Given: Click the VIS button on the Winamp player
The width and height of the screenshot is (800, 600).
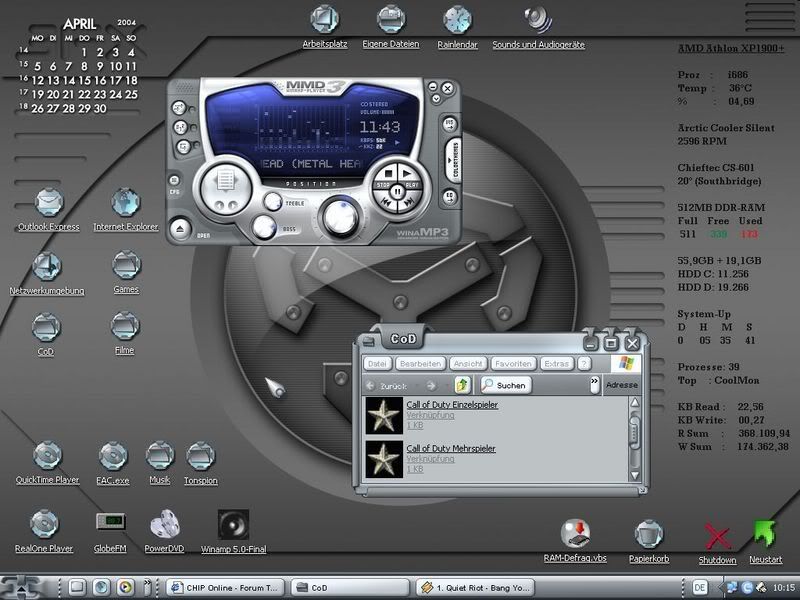Looking at the screenshot, I should 449,123.
